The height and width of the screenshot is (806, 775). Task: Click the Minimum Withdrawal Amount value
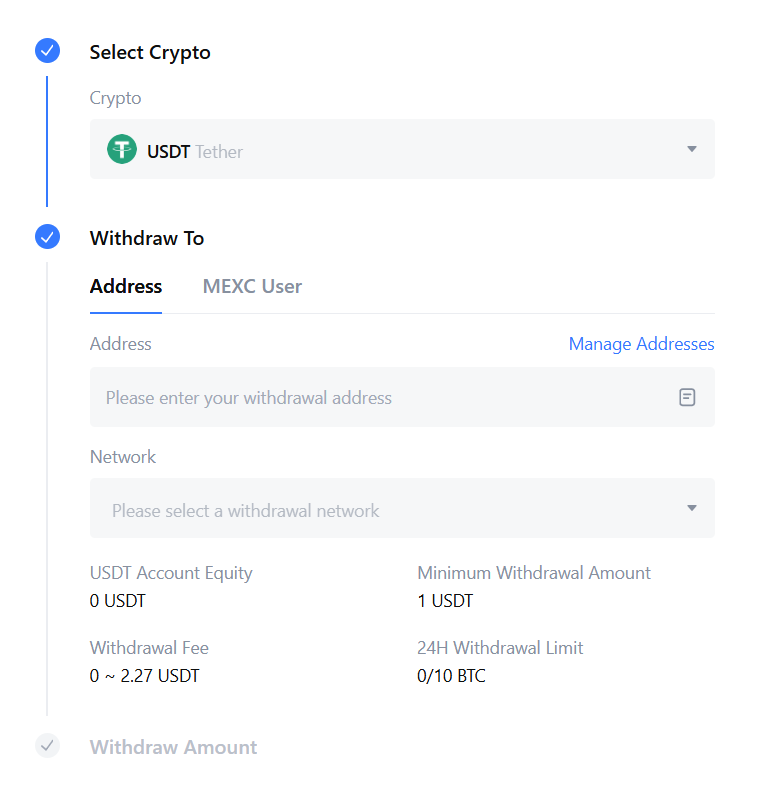pyautogui.click(x=443, y=600)
